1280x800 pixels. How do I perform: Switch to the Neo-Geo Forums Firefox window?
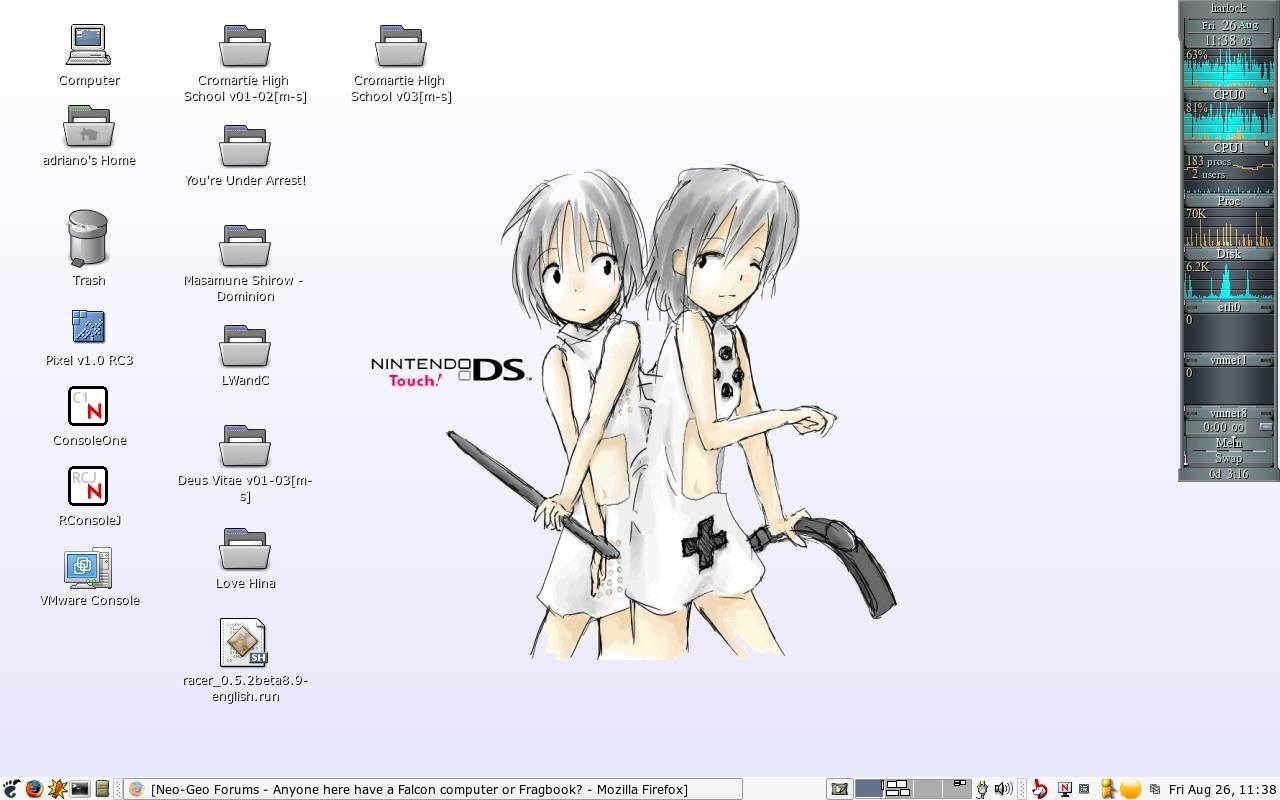(432, 789)
